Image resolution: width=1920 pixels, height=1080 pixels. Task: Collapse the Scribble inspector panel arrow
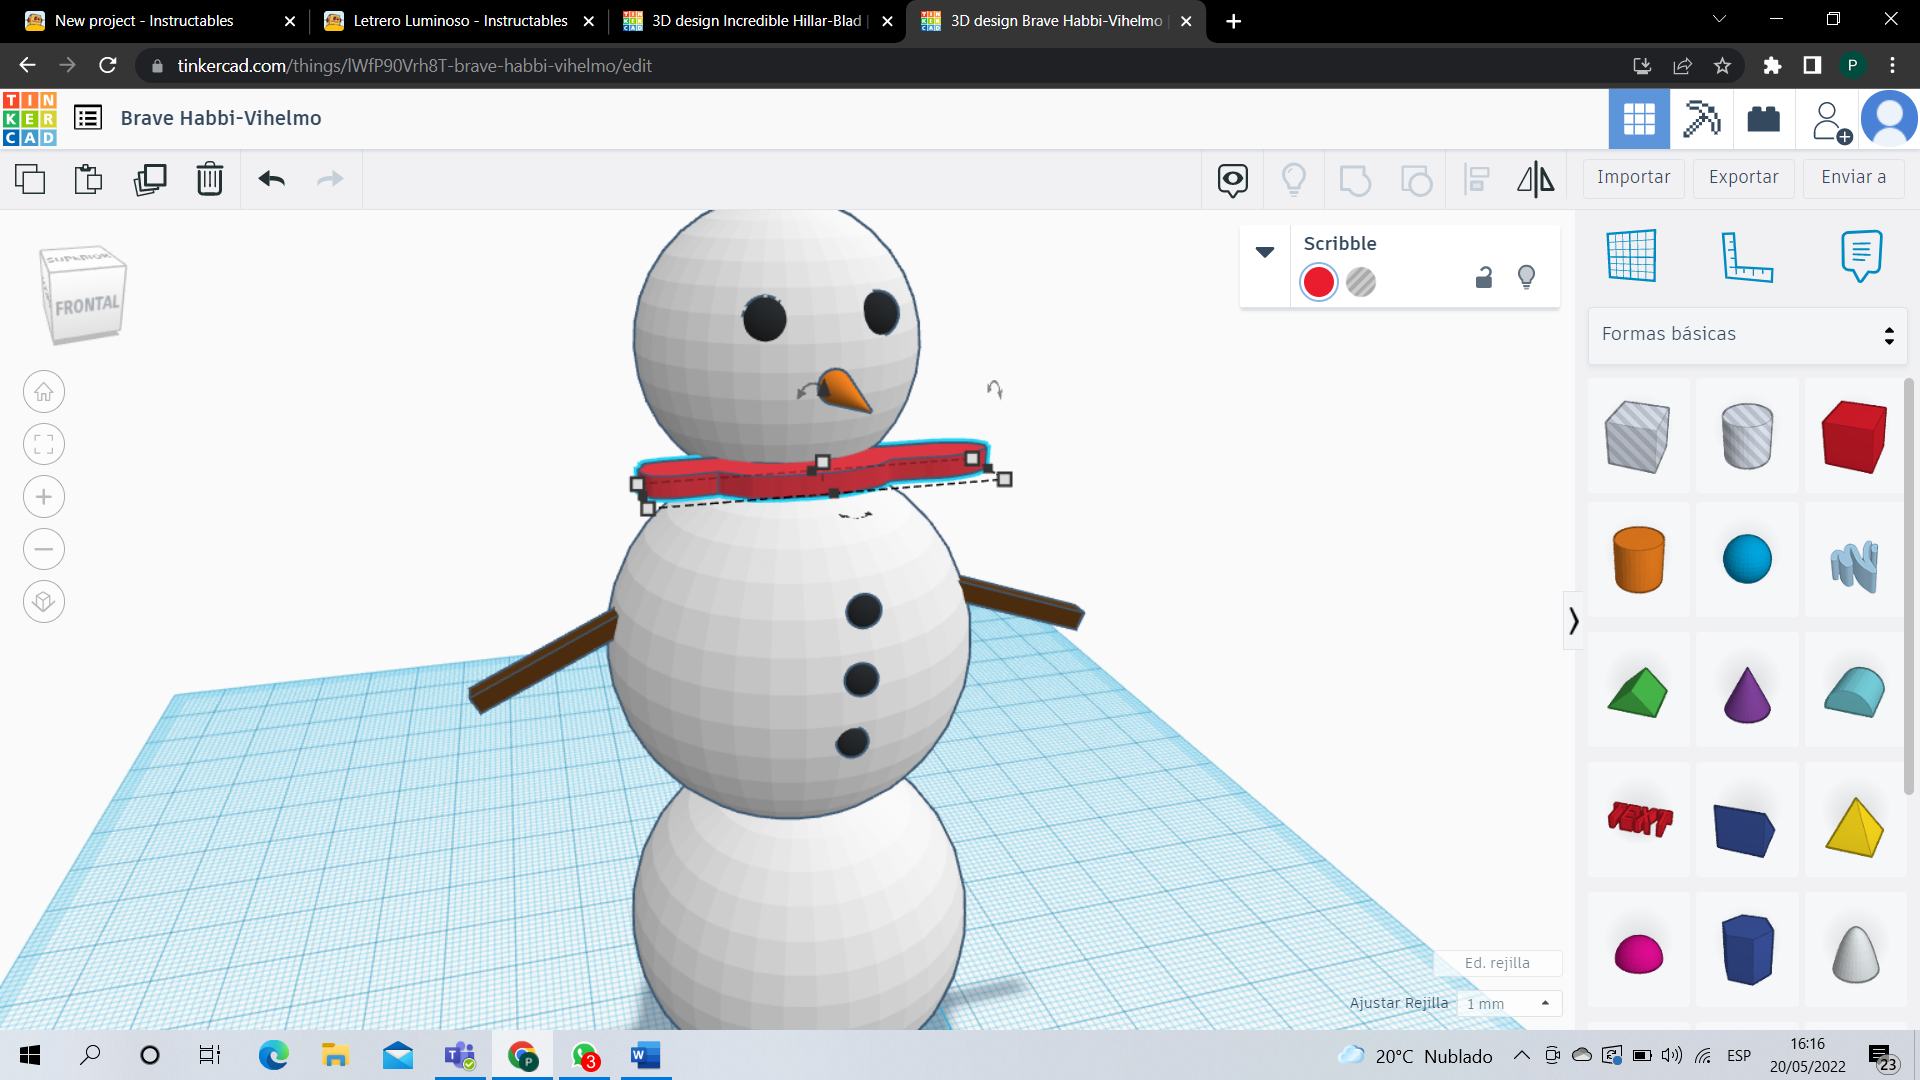click(x=1265, y=252)
